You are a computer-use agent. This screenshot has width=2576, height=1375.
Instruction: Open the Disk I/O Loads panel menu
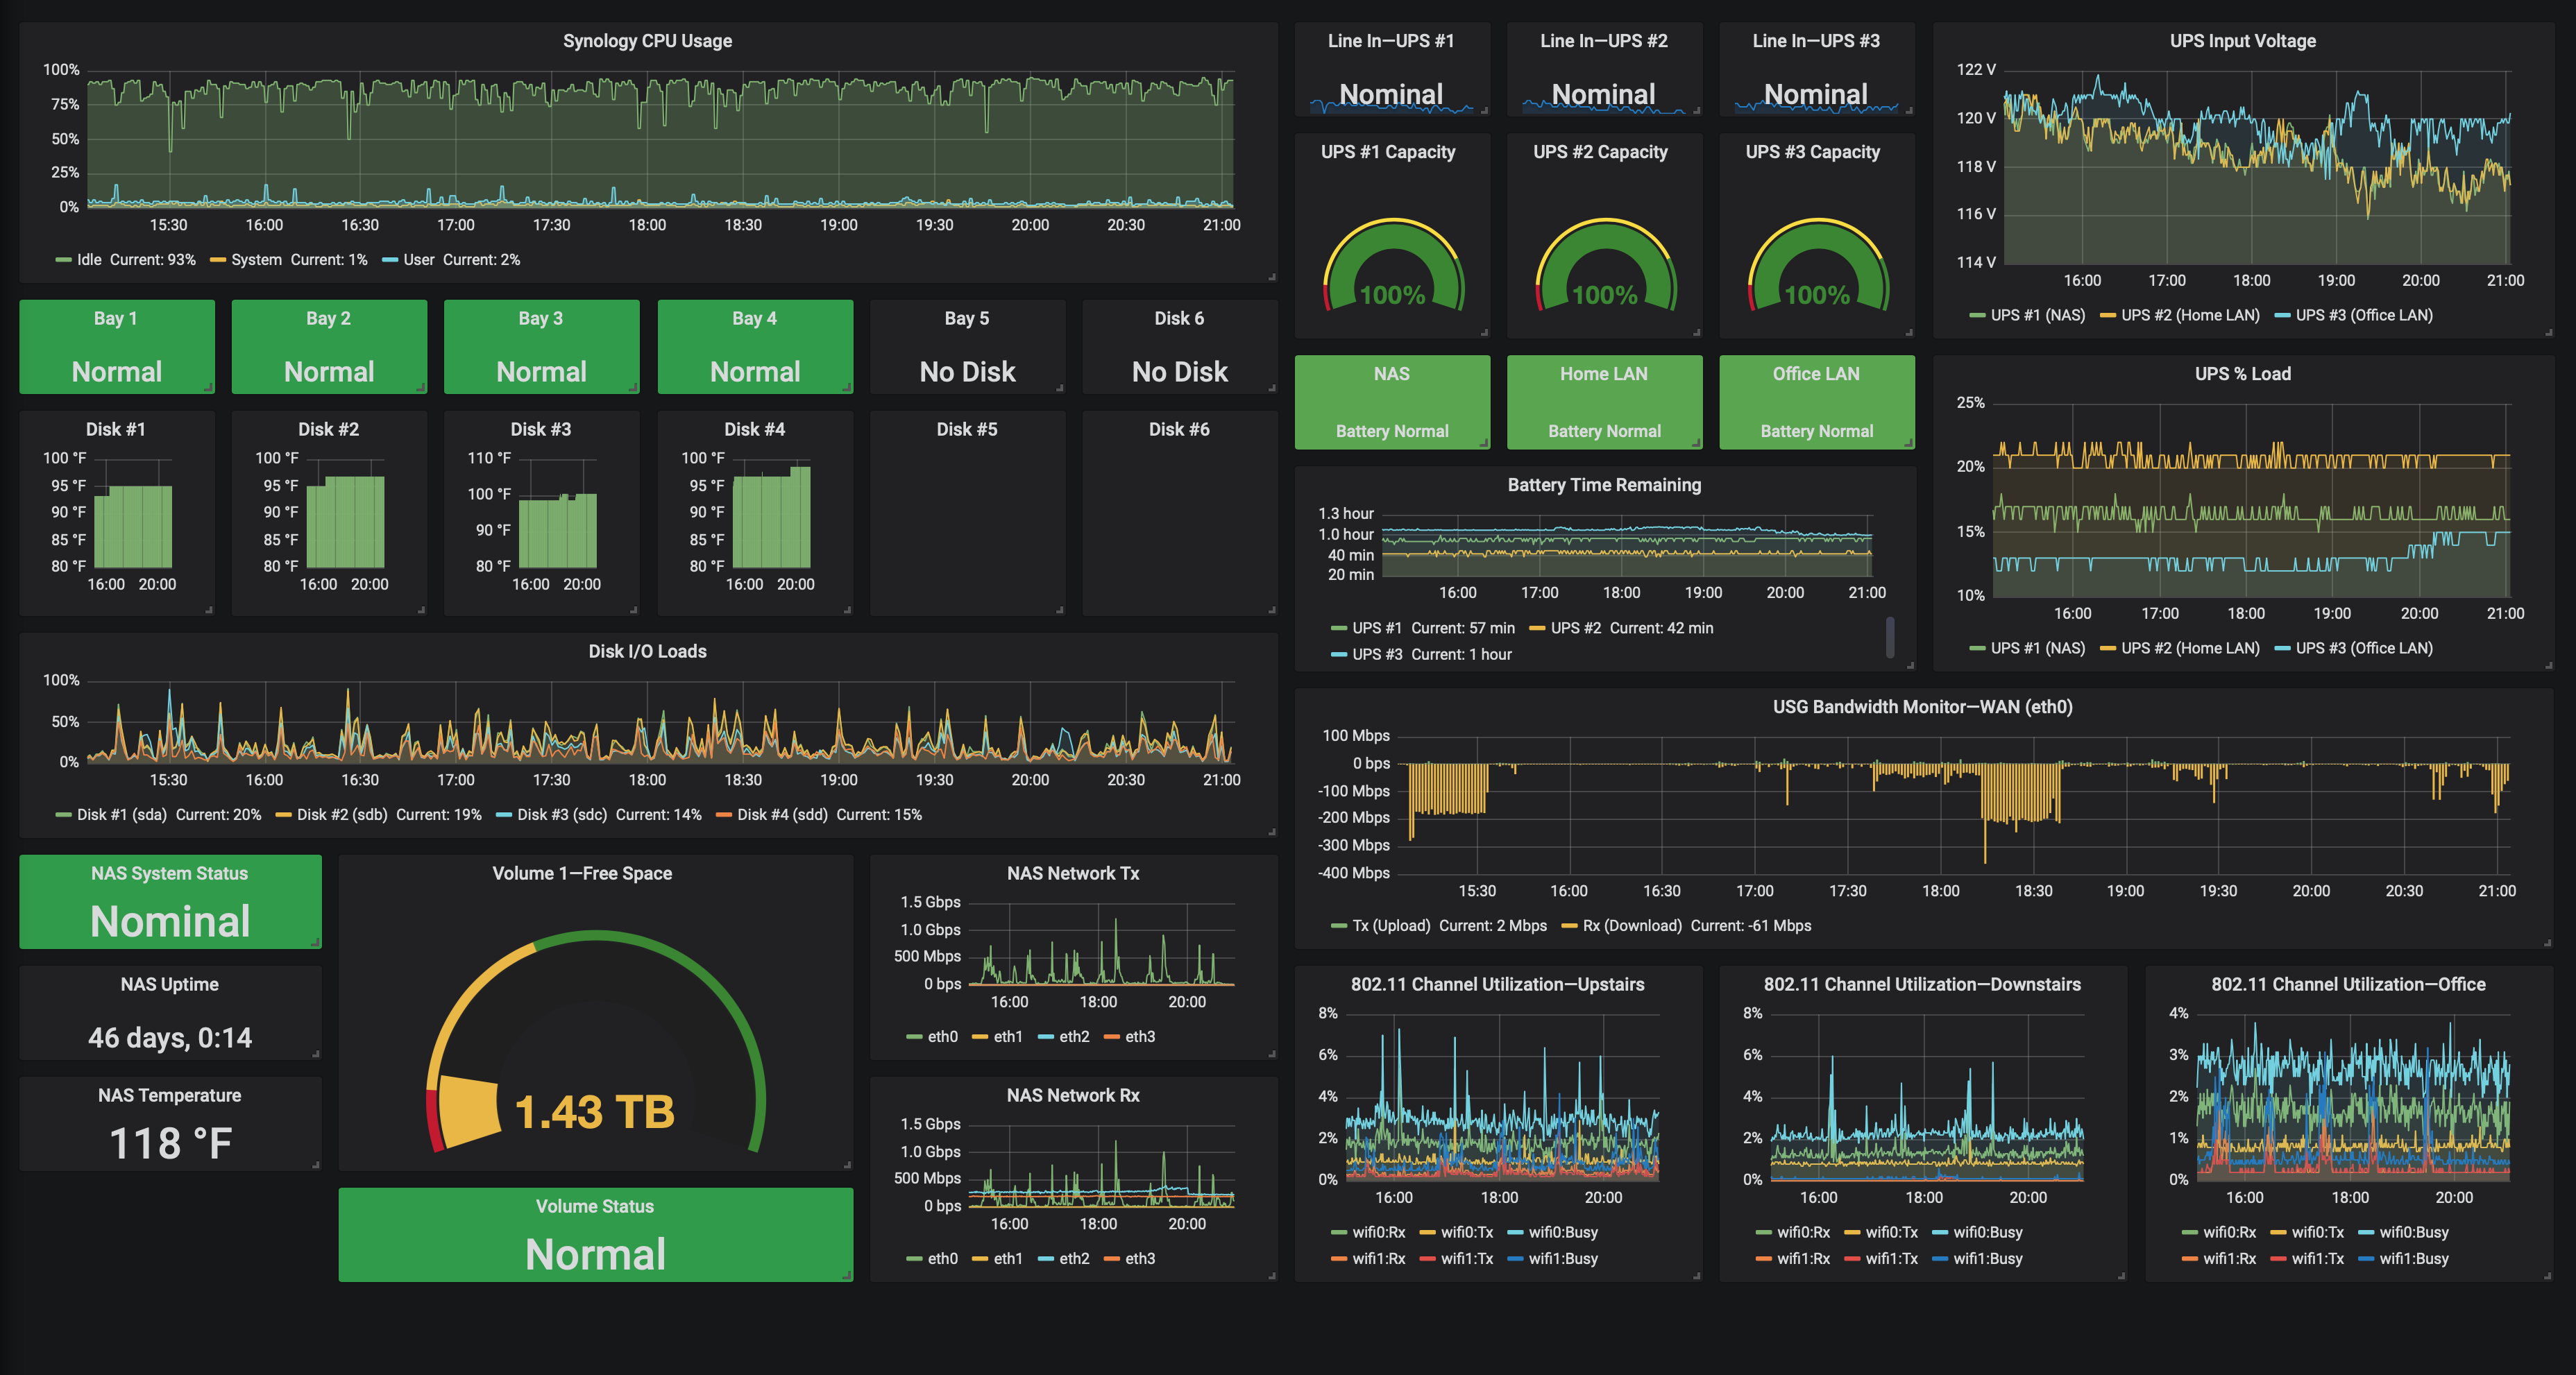(x=648, y=651)
